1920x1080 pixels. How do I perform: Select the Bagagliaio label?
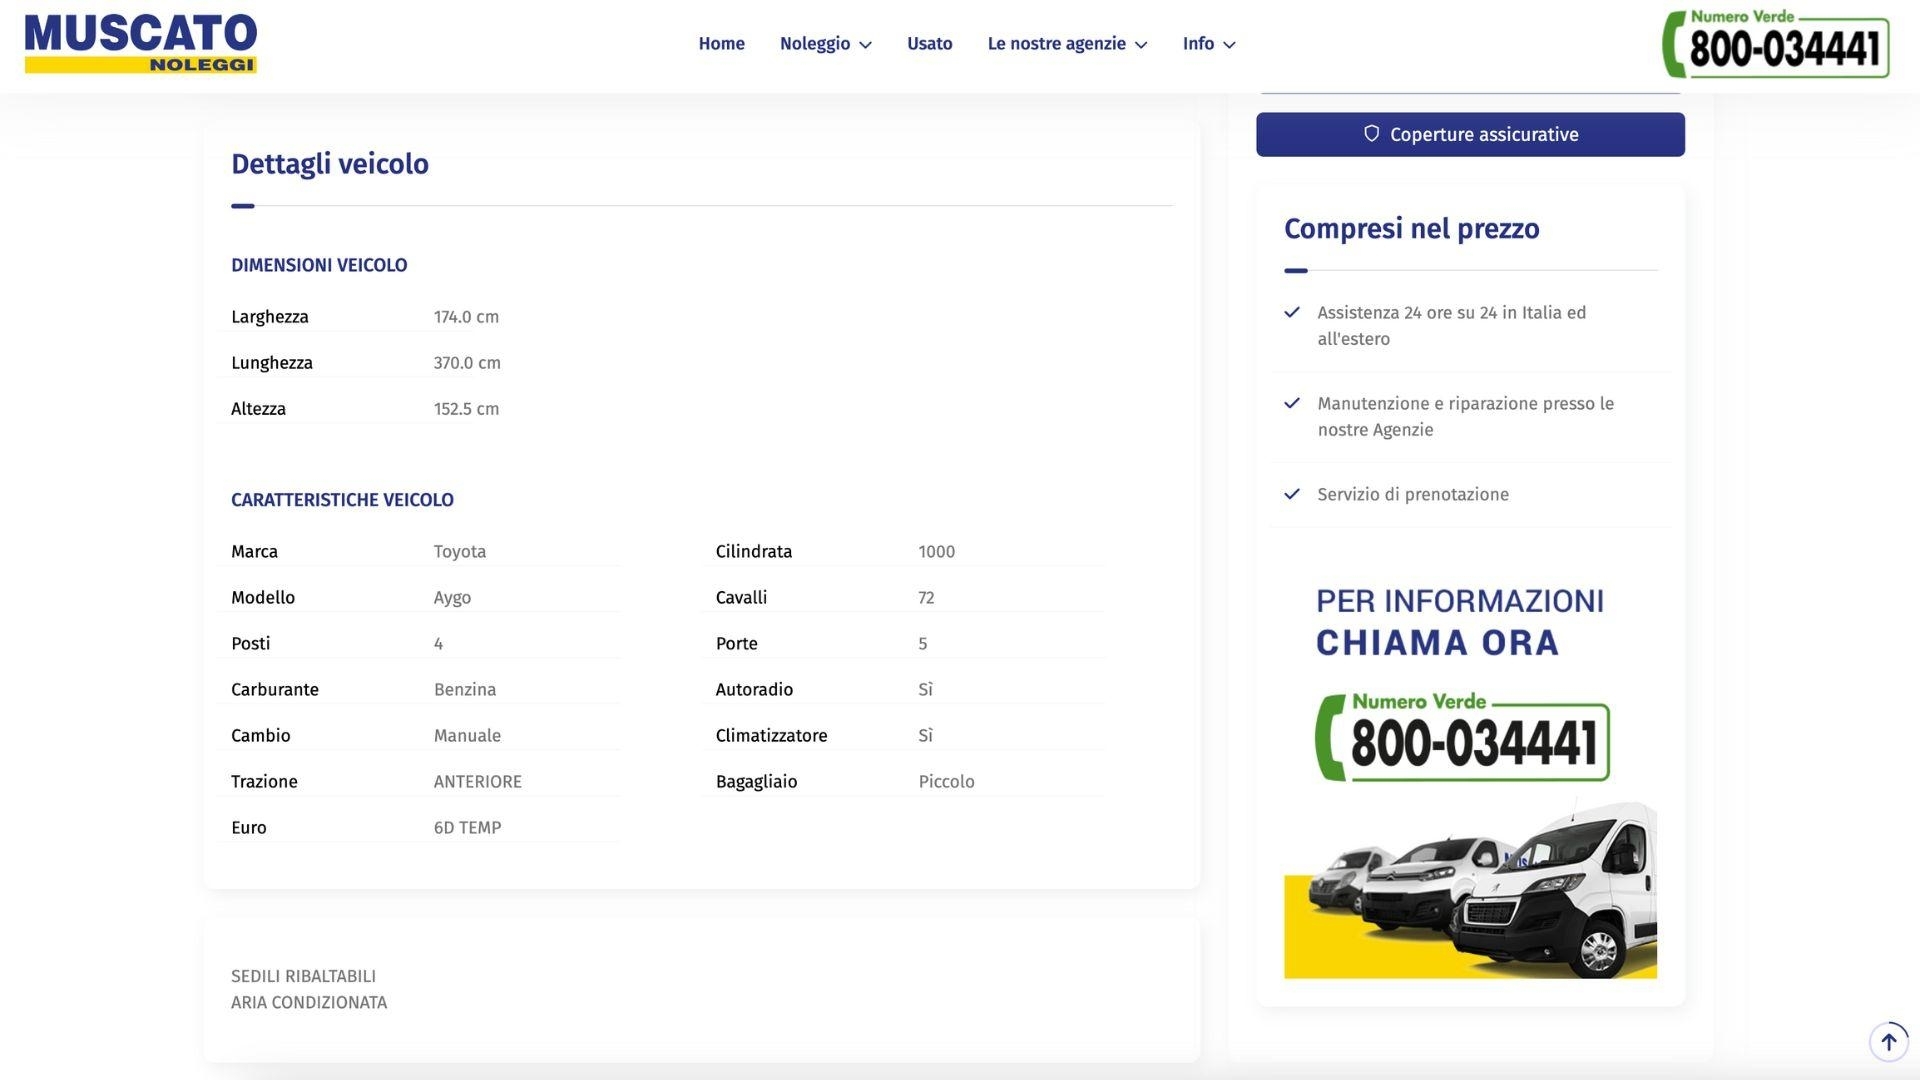coord(757,782)
